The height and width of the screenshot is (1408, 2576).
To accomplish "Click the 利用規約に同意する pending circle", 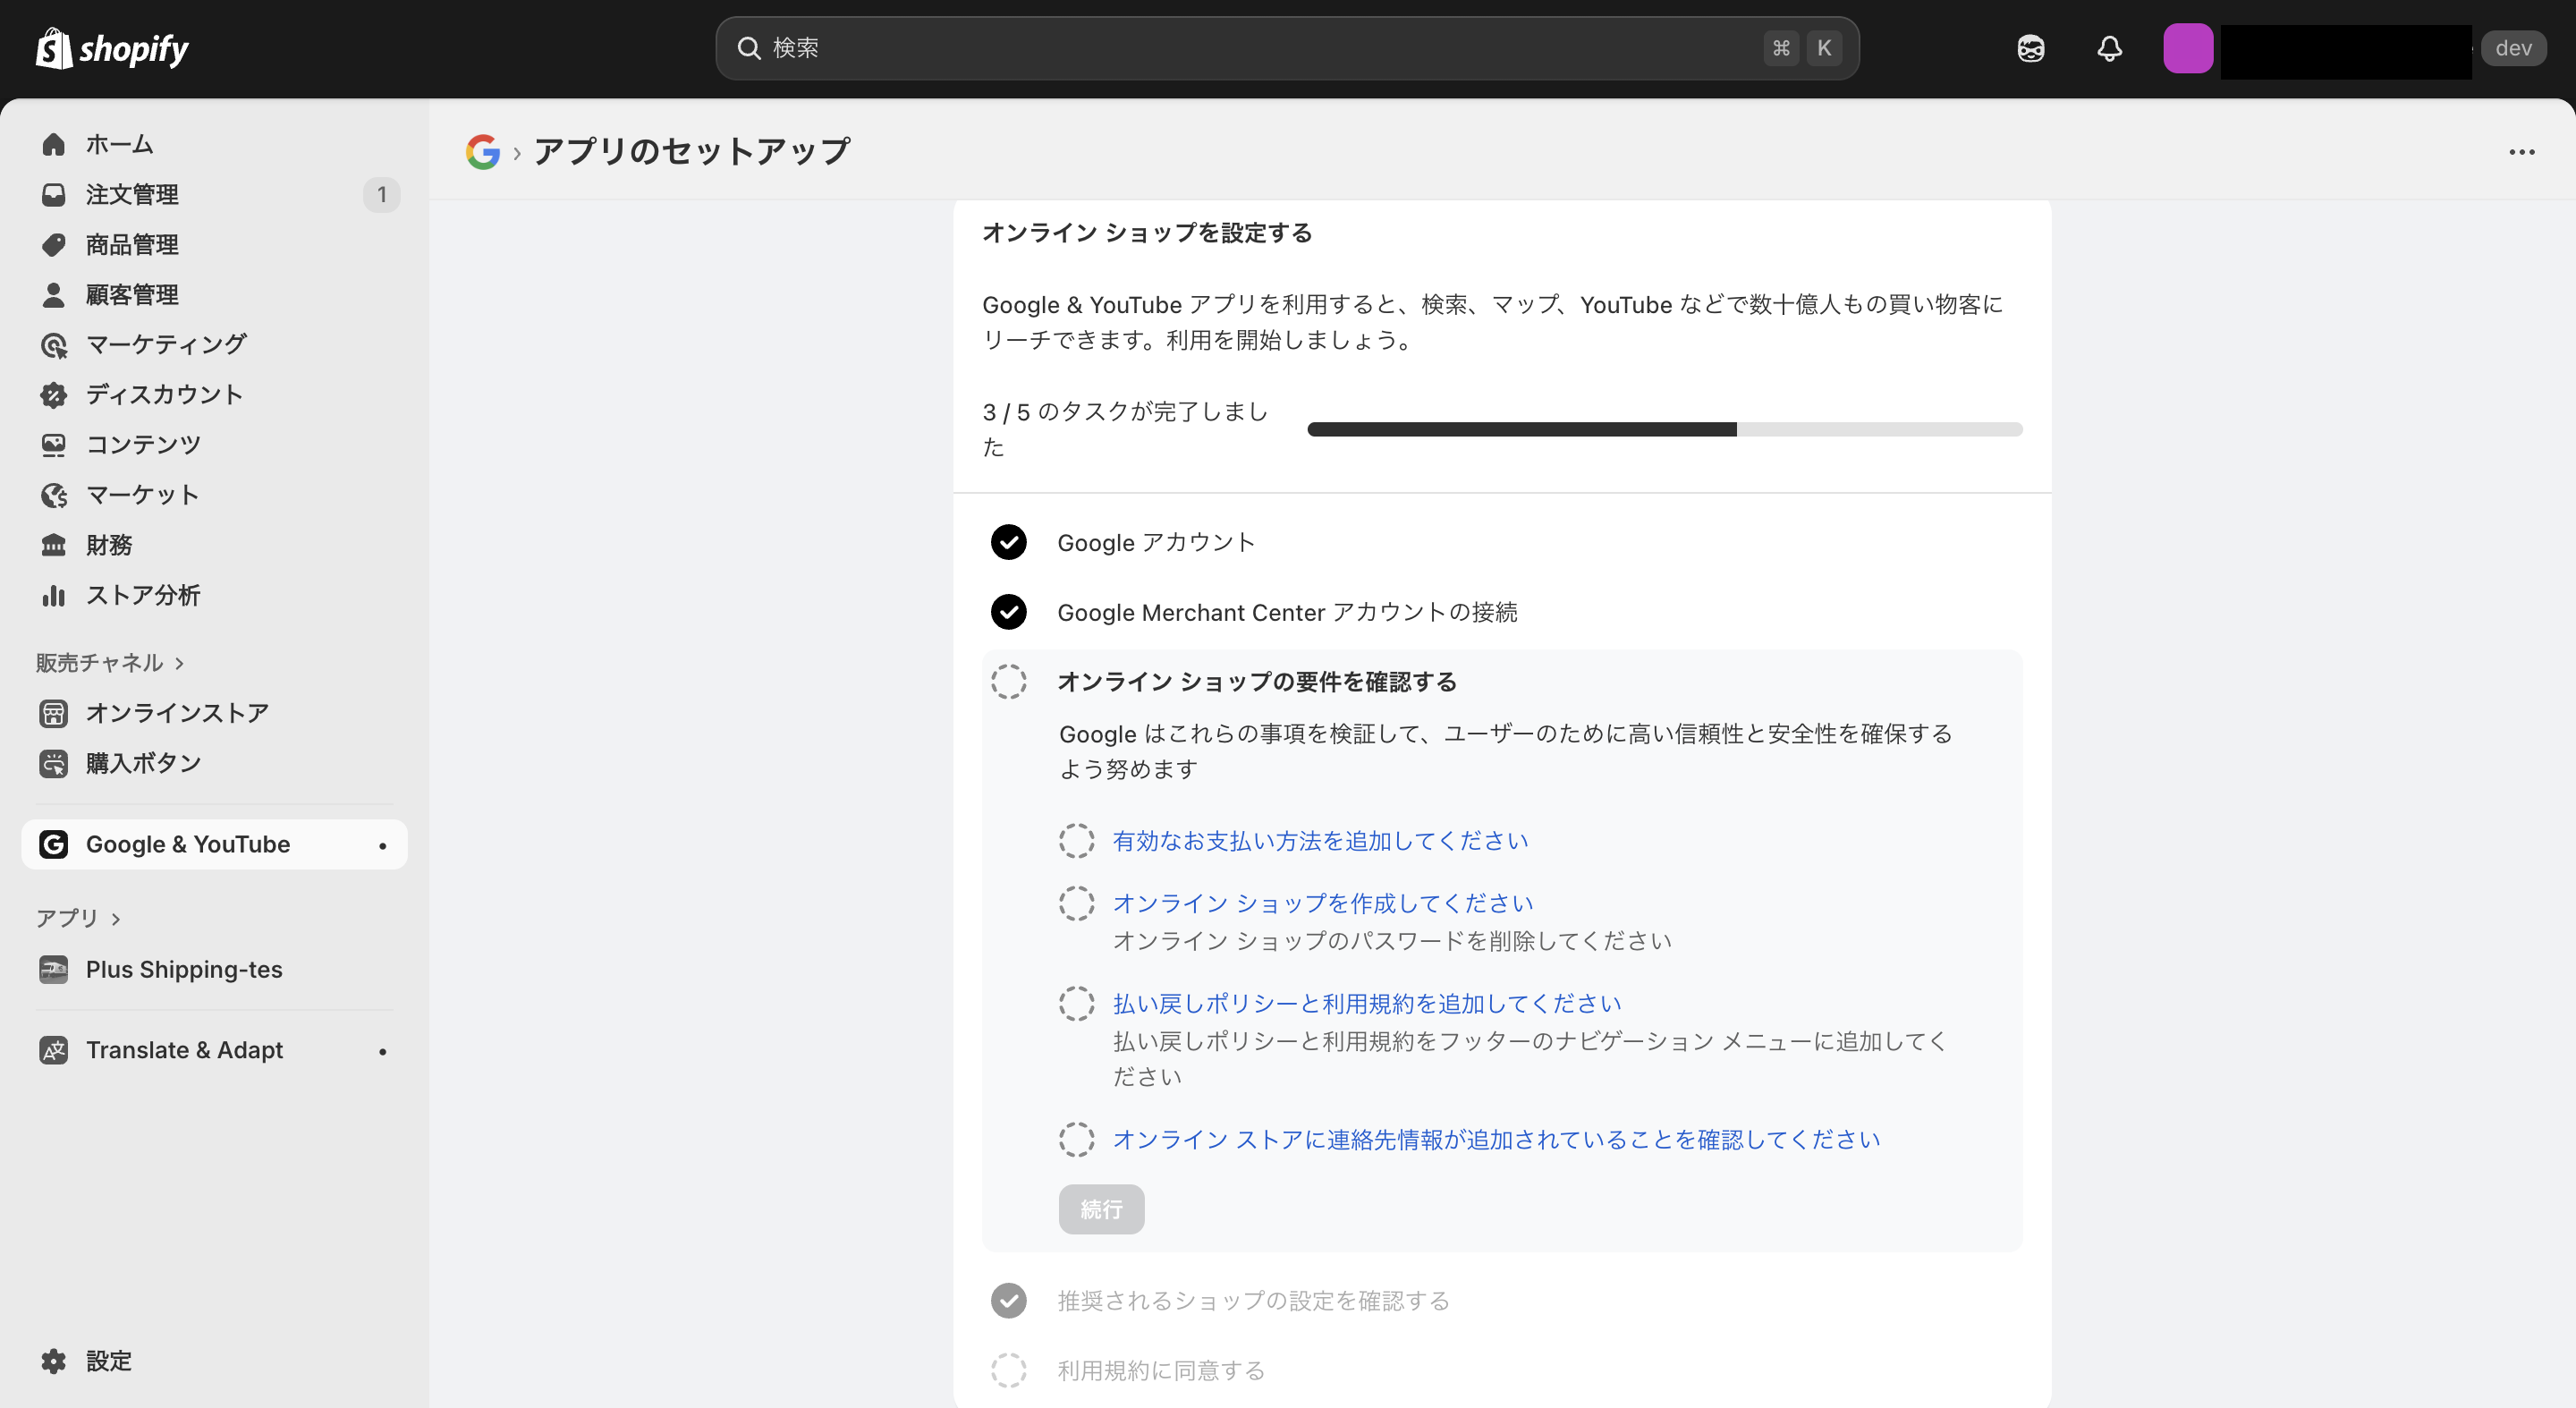I will pos(1008,1370).
